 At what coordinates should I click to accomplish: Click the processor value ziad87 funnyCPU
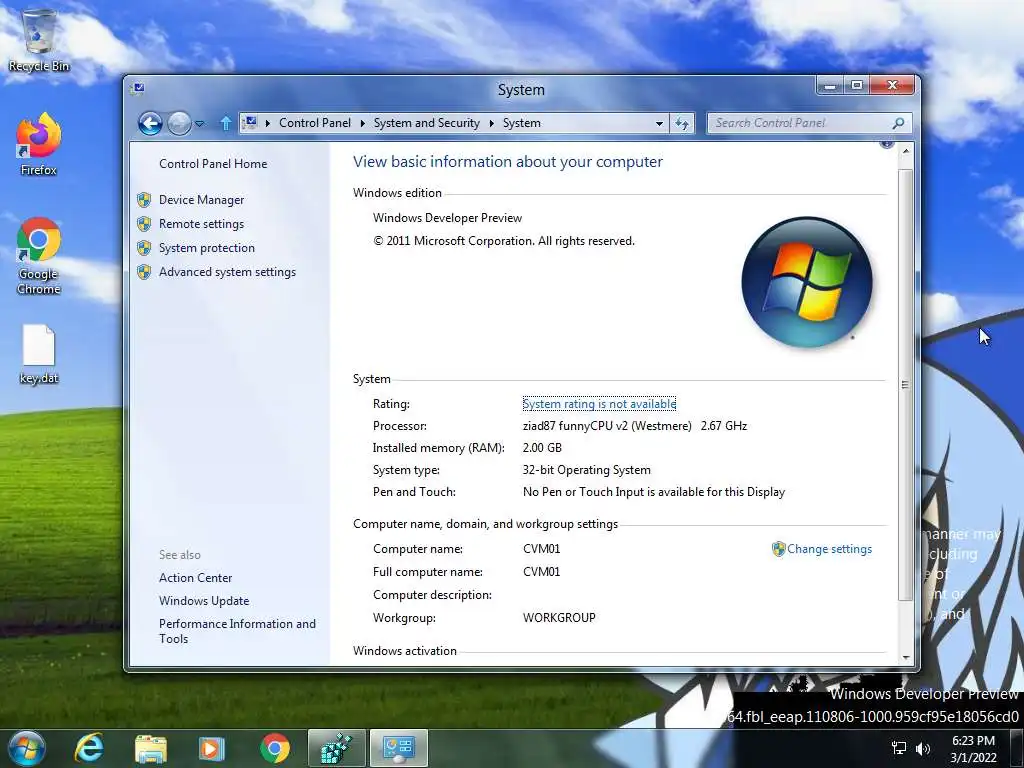point(635,426)
